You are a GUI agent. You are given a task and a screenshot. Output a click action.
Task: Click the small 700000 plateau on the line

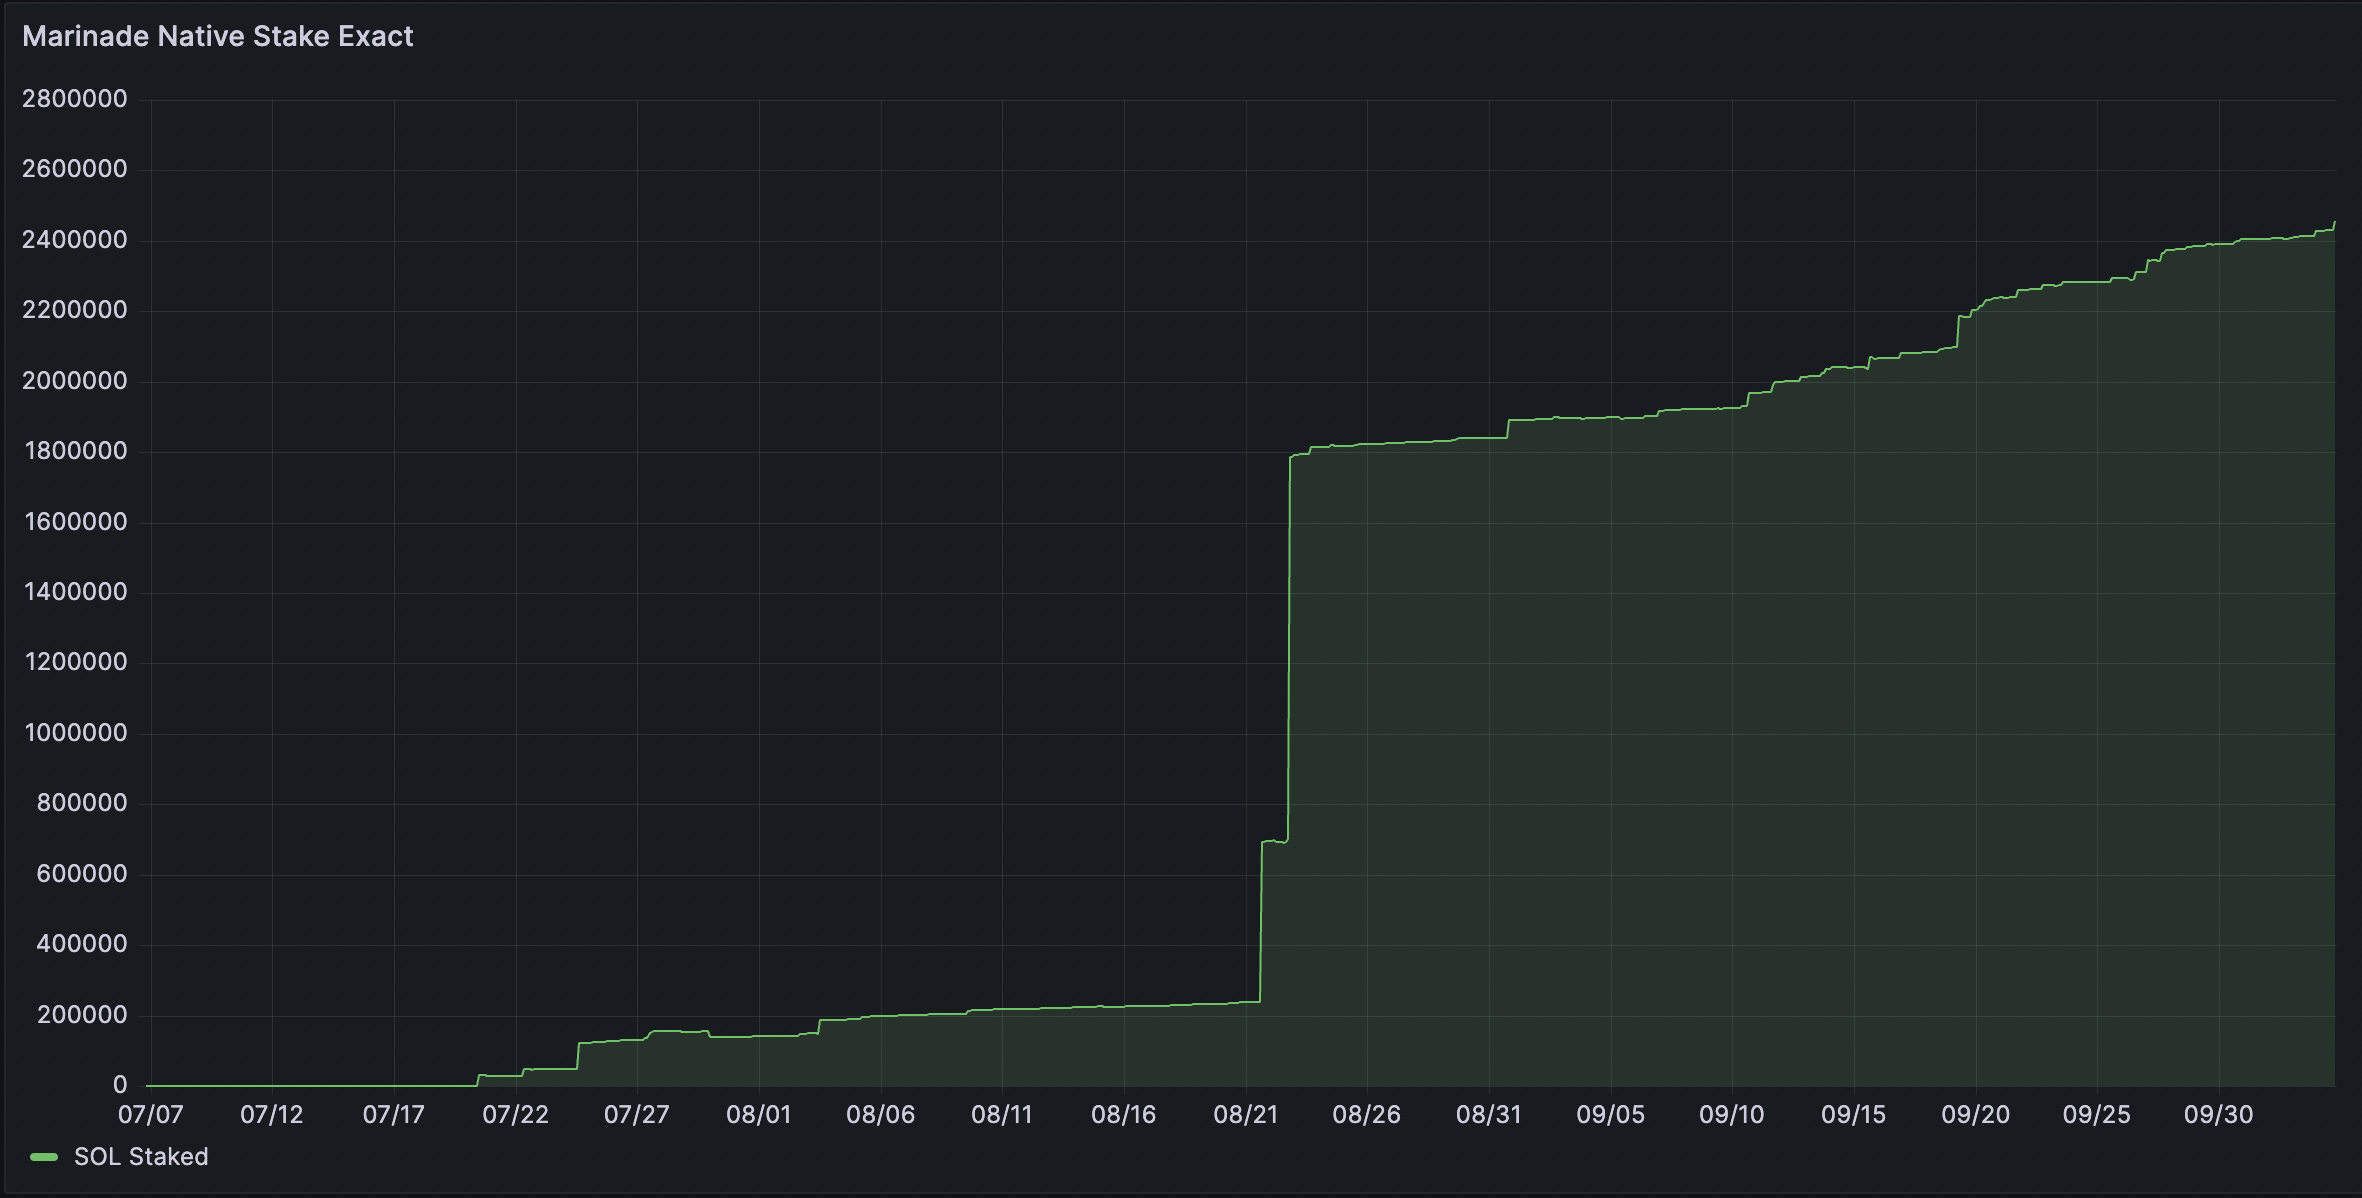(1274, 841)
